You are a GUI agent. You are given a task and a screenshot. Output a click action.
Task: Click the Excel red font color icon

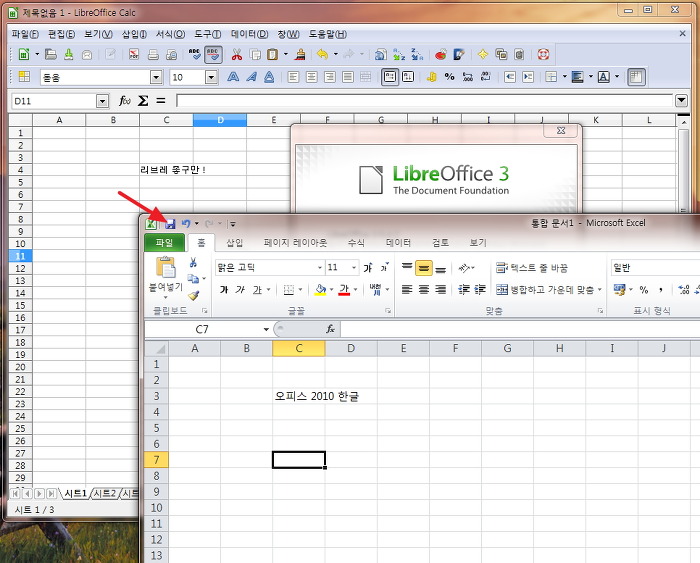[344, 289]
